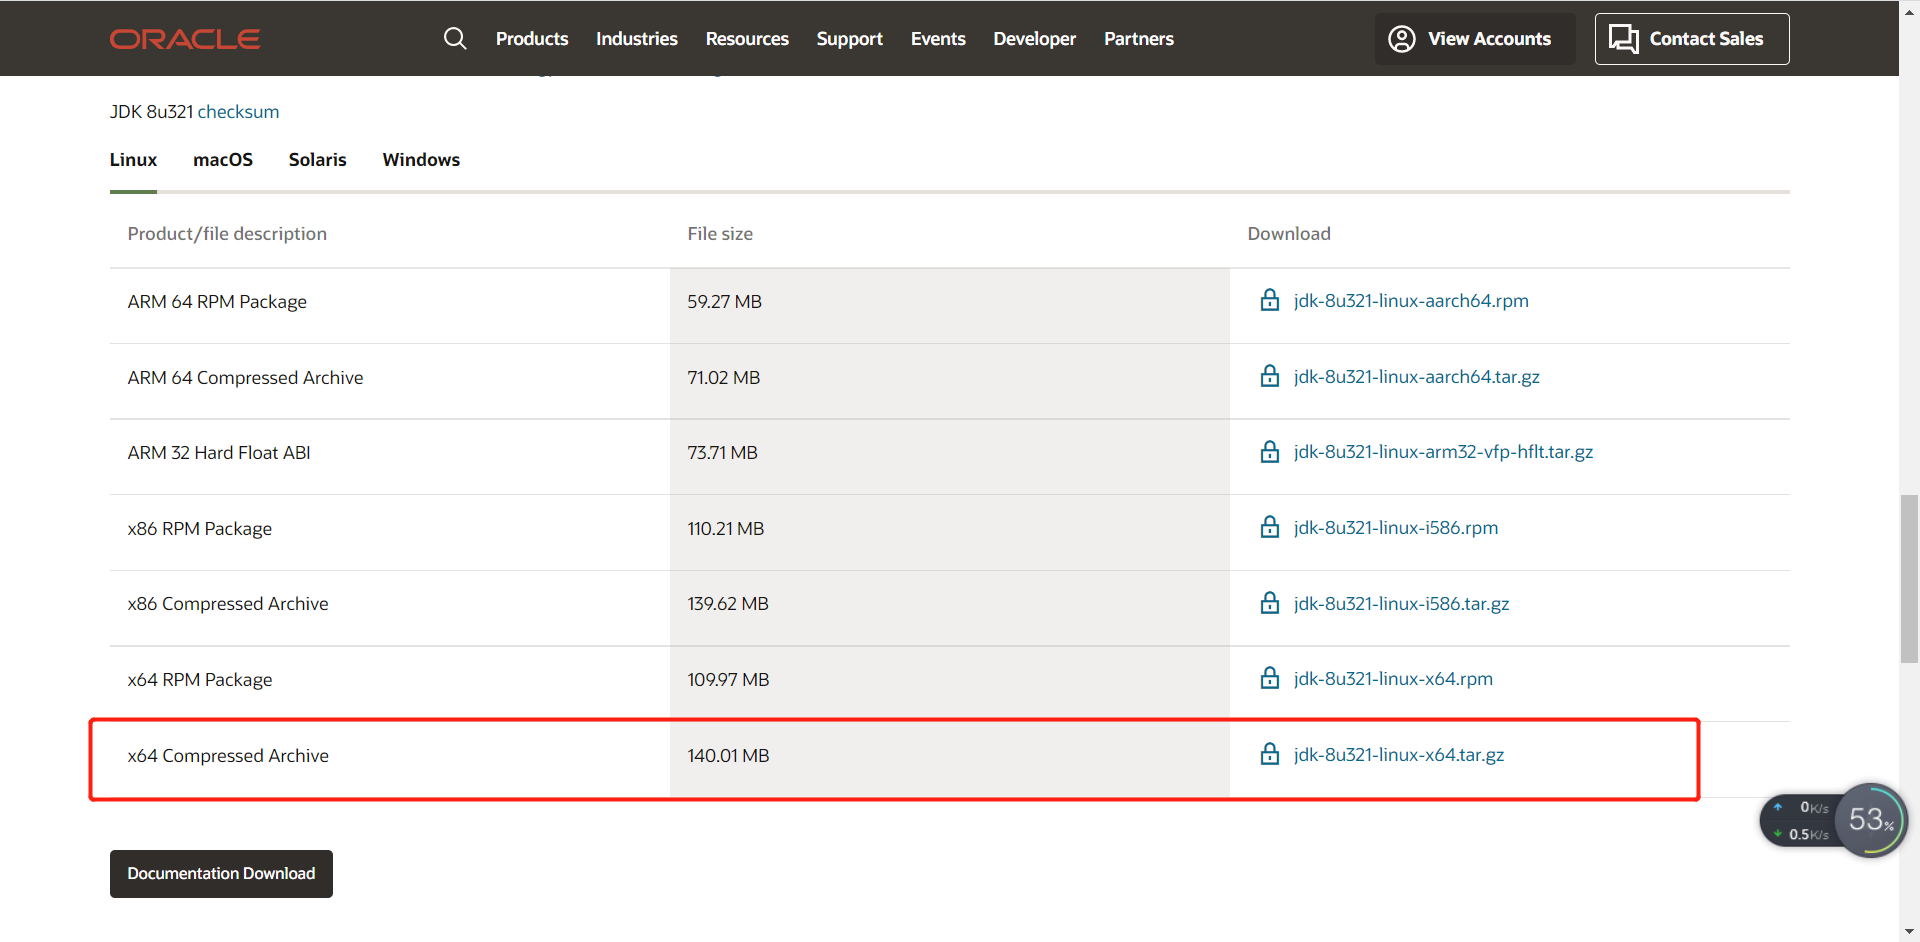Expand the Products navigation dropdown
Screen dimensions: 1920x942
click(531, 38)
